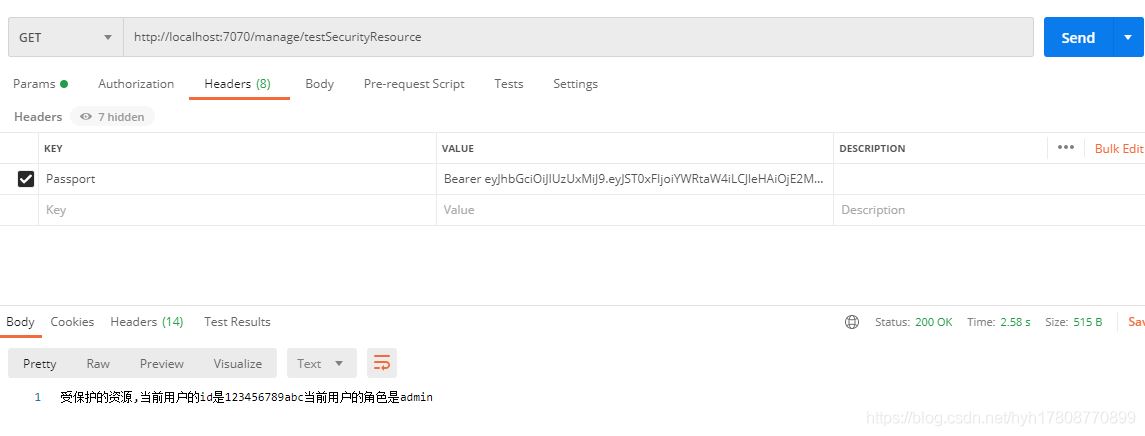Switch to the Authorization tab
This screenshot has width=1145, height=436.
point(136,84)
